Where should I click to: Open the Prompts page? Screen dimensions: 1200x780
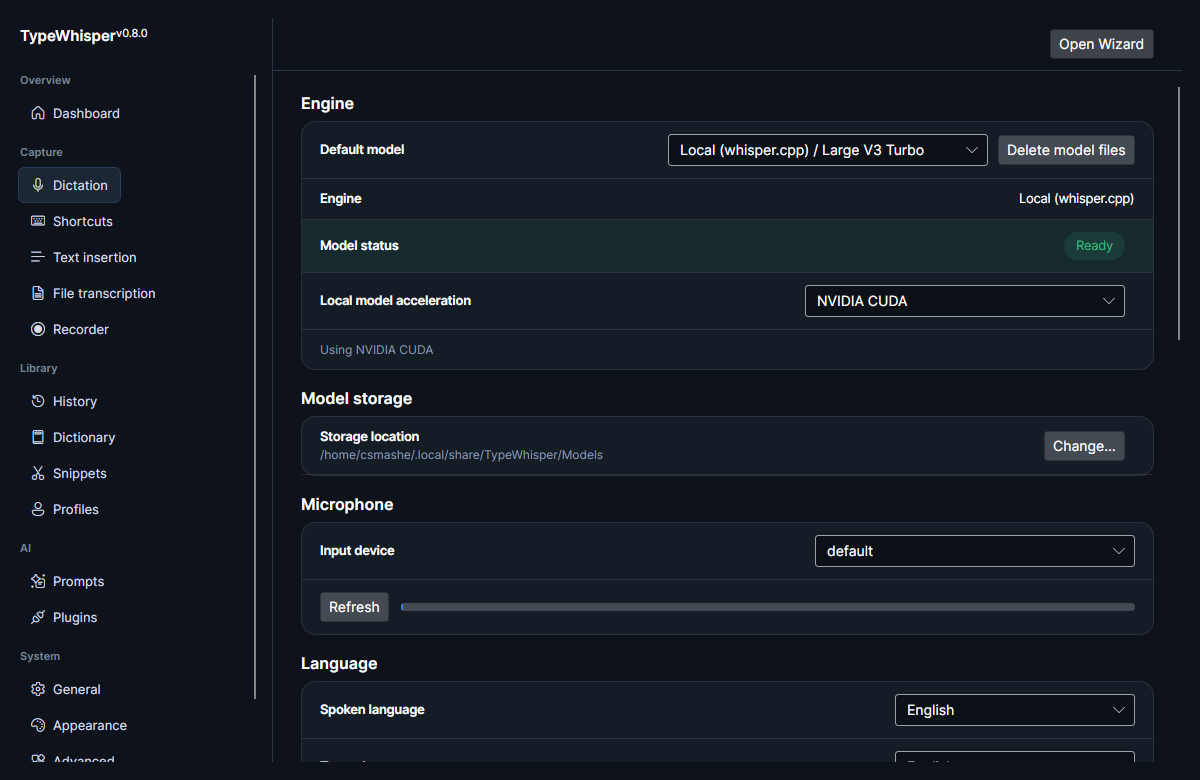(67, 581)
